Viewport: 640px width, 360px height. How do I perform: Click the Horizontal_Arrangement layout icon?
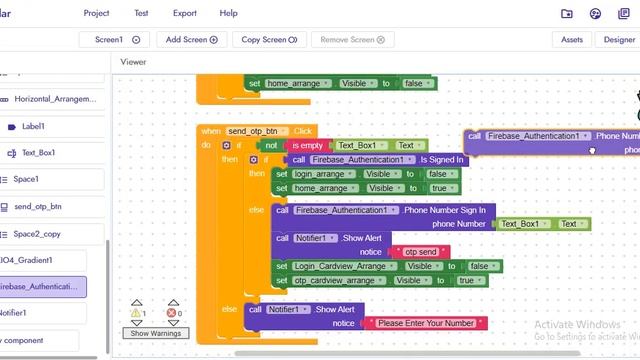[4, 100]
